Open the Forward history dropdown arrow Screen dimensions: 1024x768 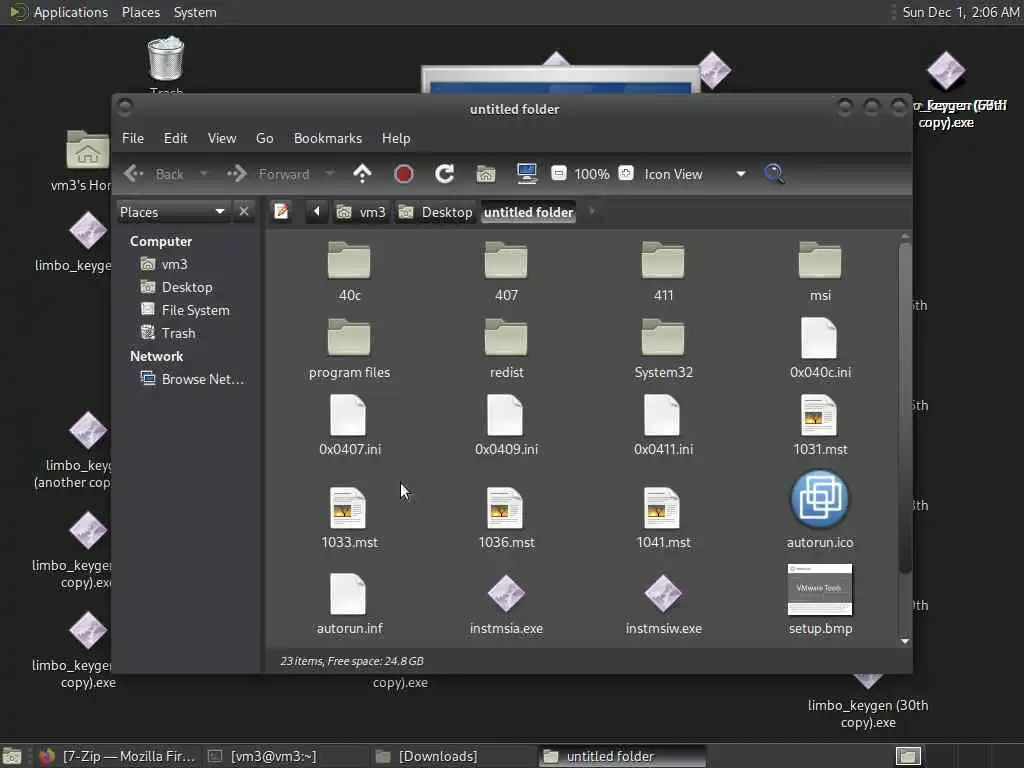(x=330, y=174)
